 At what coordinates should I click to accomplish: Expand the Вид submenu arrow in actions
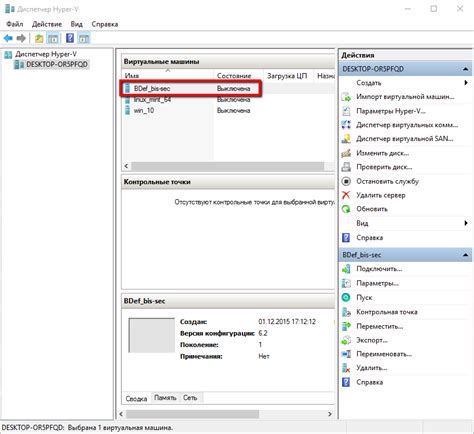[x=466, y=223]
